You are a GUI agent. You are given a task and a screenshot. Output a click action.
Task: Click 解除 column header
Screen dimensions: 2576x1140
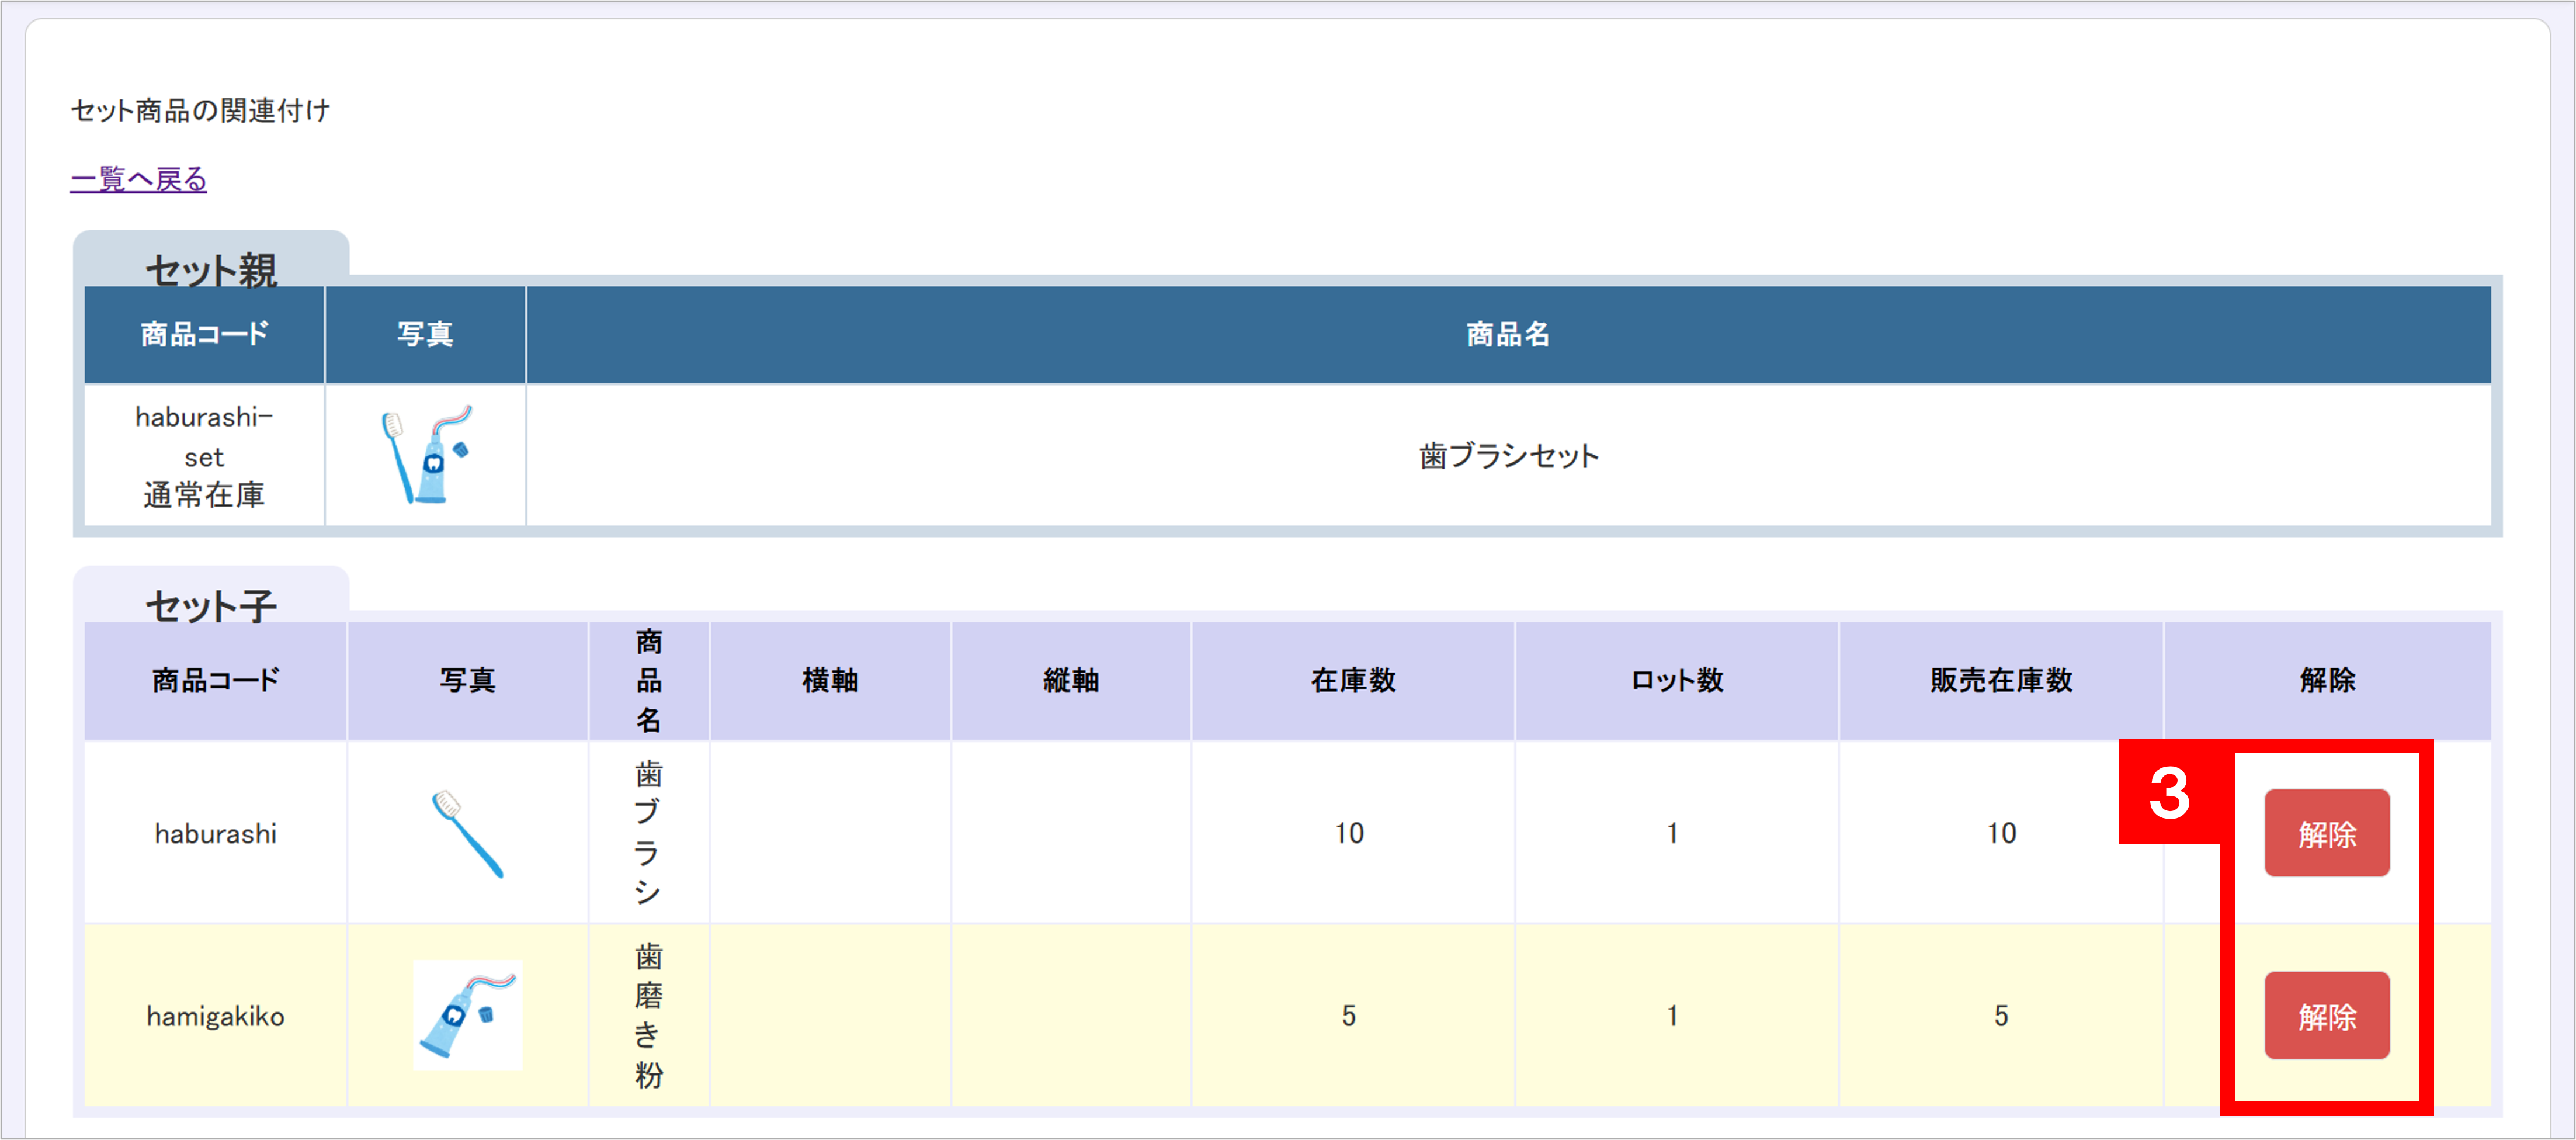point(2327,680)
